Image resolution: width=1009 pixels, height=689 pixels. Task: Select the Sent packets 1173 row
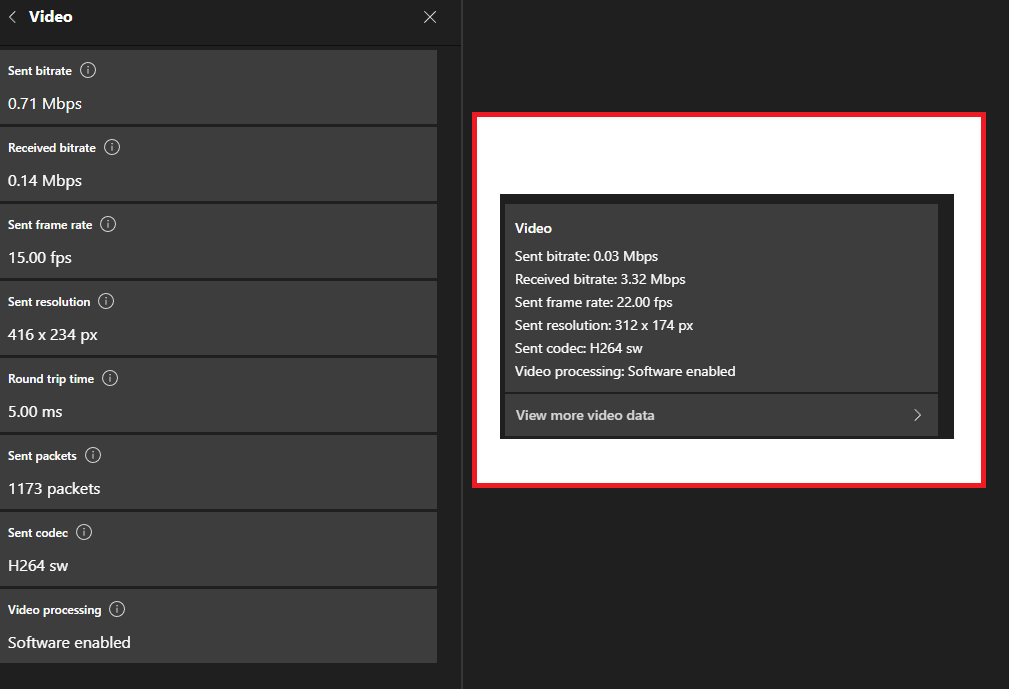220,472
